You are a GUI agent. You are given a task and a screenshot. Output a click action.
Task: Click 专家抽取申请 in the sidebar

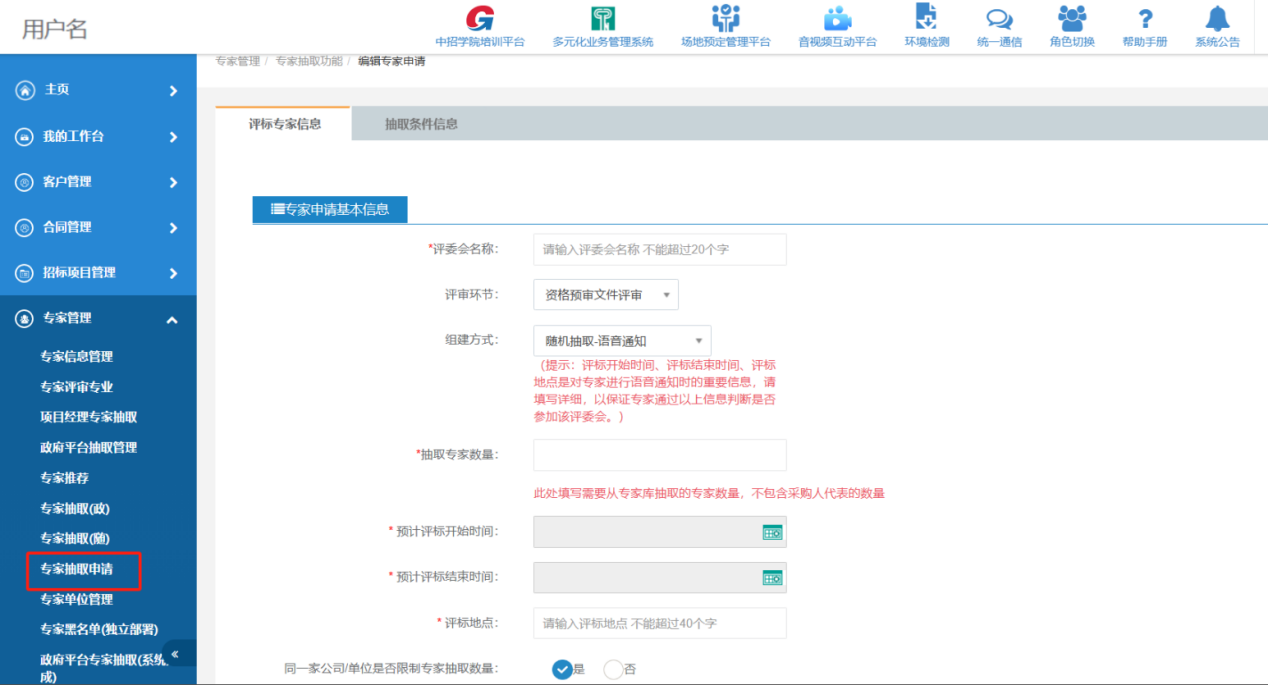77,569
